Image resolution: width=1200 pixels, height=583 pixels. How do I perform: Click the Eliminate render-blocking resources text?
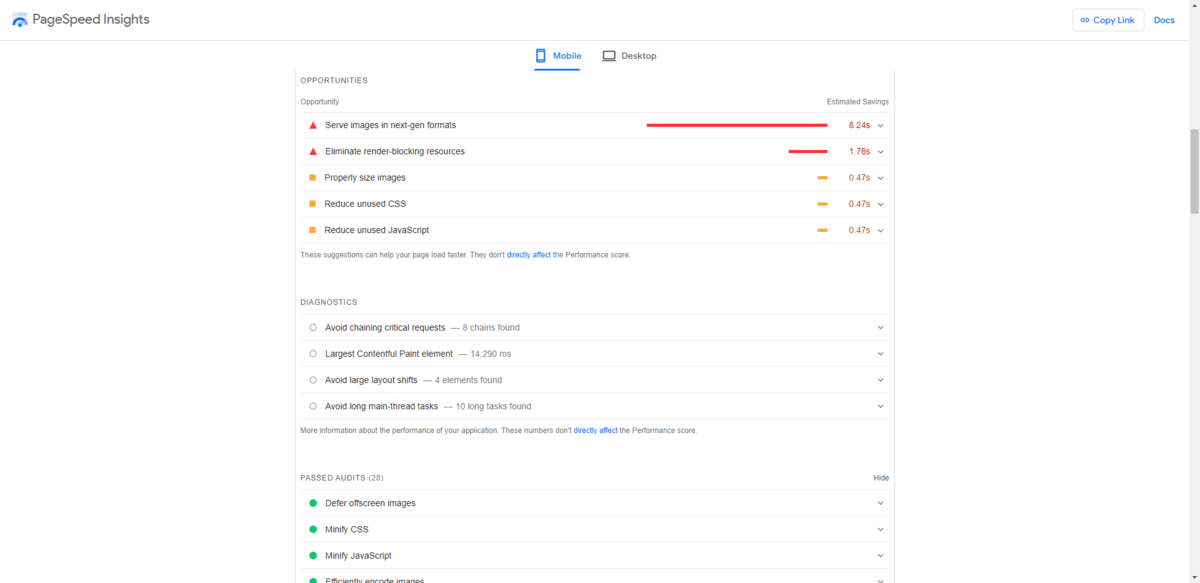click(x=395, y=151)
